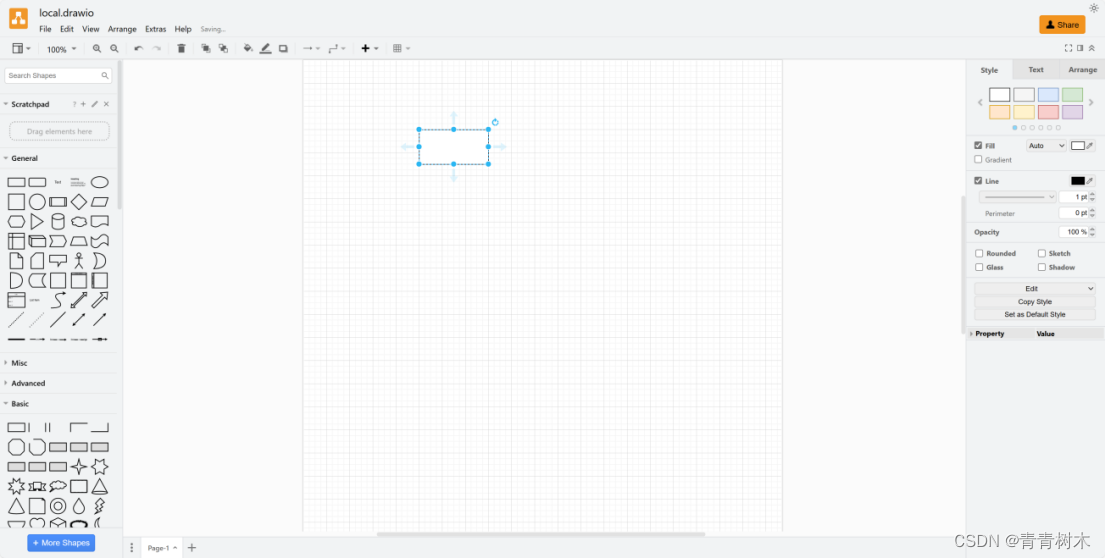Viewport: 1106px width, 559px height.
Task: Open the table insert dropdown
Action: point(401,49)
